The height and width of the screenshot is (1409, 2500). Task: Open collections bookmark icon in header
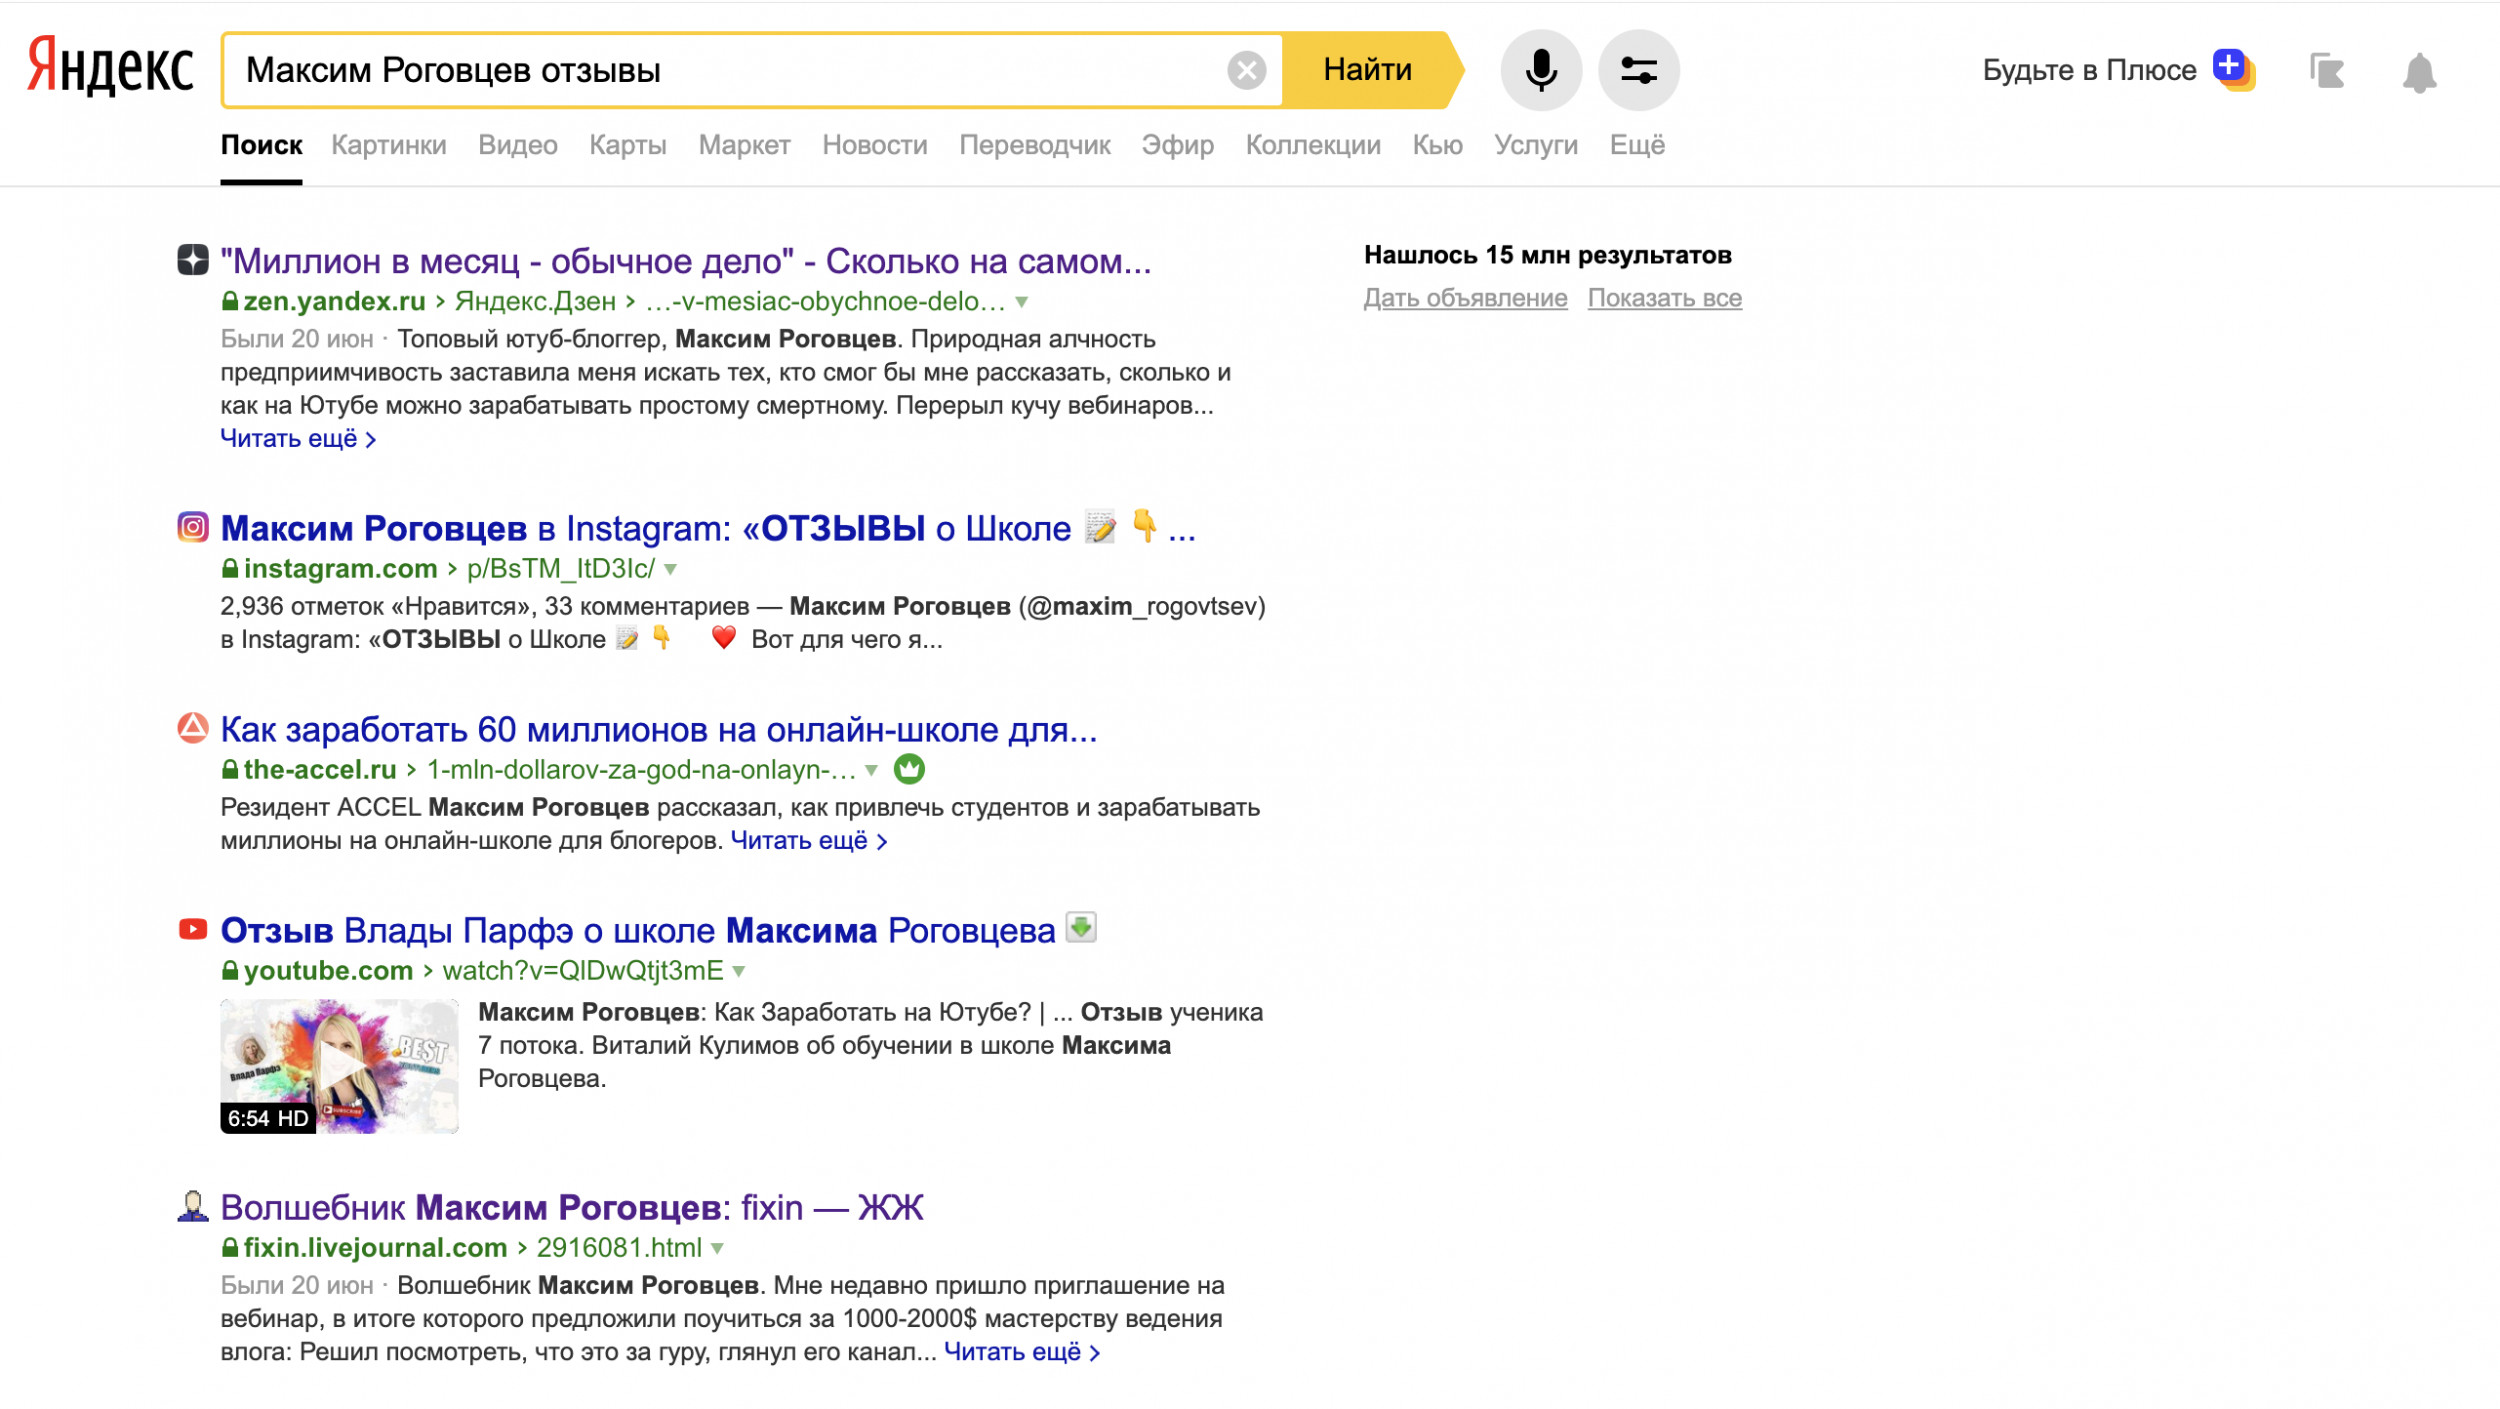coord(2326,71)
